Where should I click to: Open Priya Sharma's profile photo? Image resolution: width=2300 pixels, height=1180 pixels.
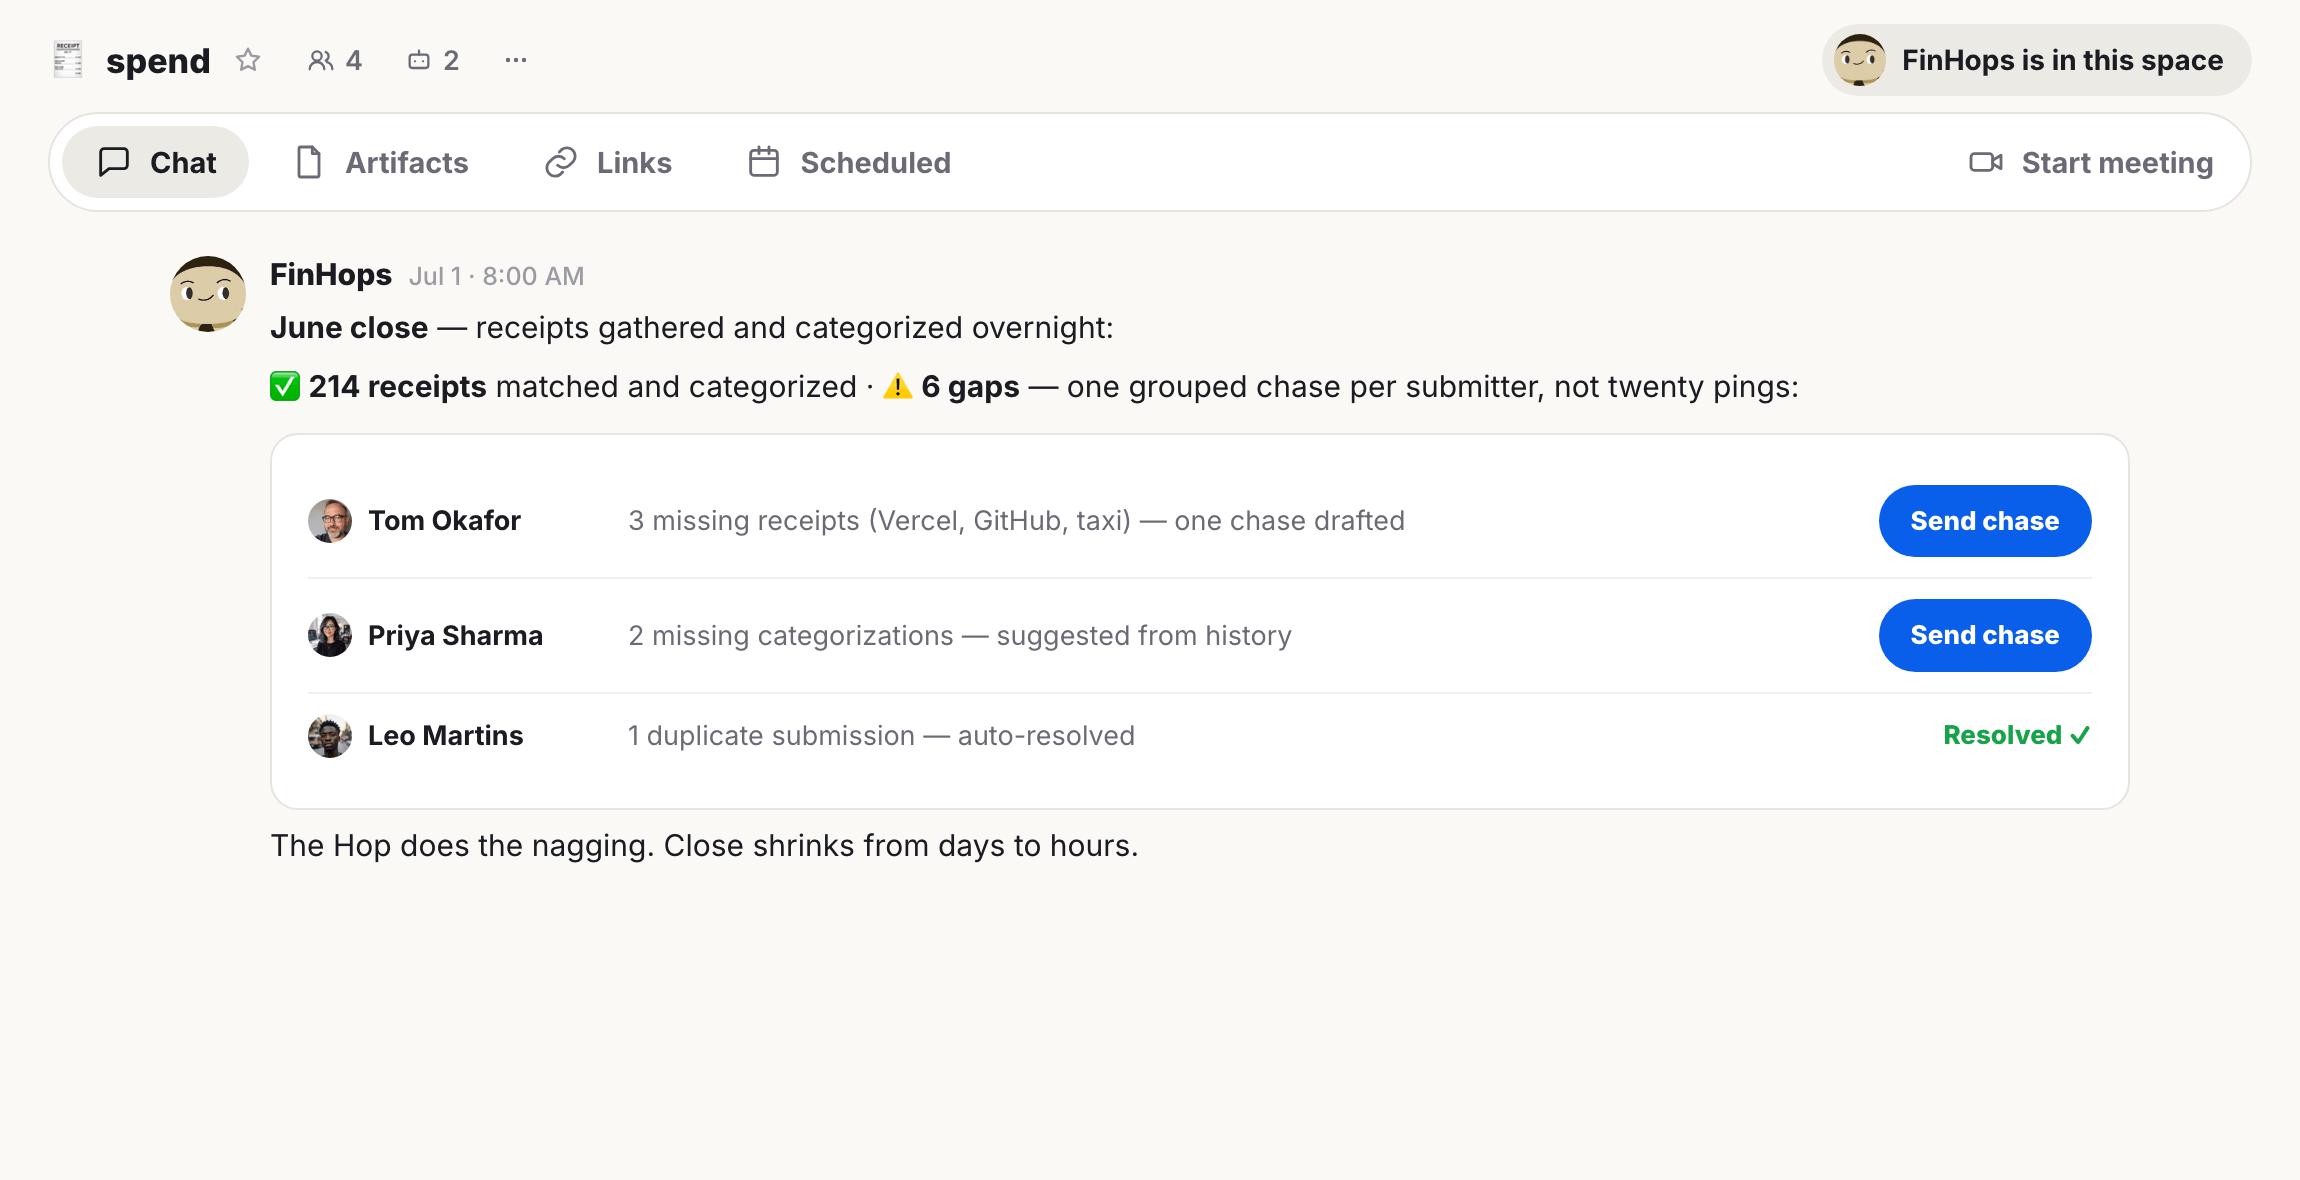point(330,635)
